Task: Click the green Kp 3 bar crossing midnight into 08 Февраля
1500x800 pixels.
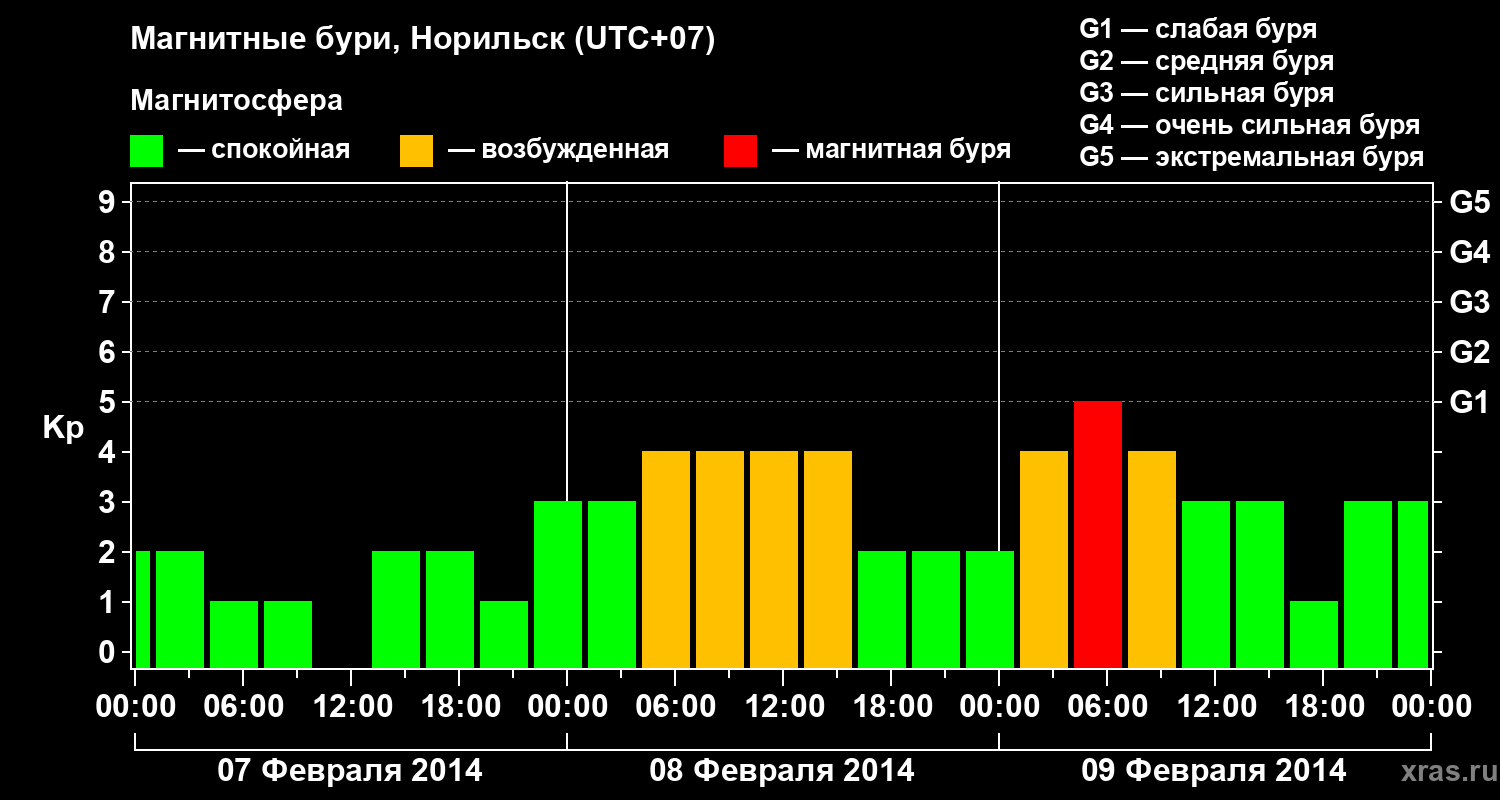Action: point(558,585)
